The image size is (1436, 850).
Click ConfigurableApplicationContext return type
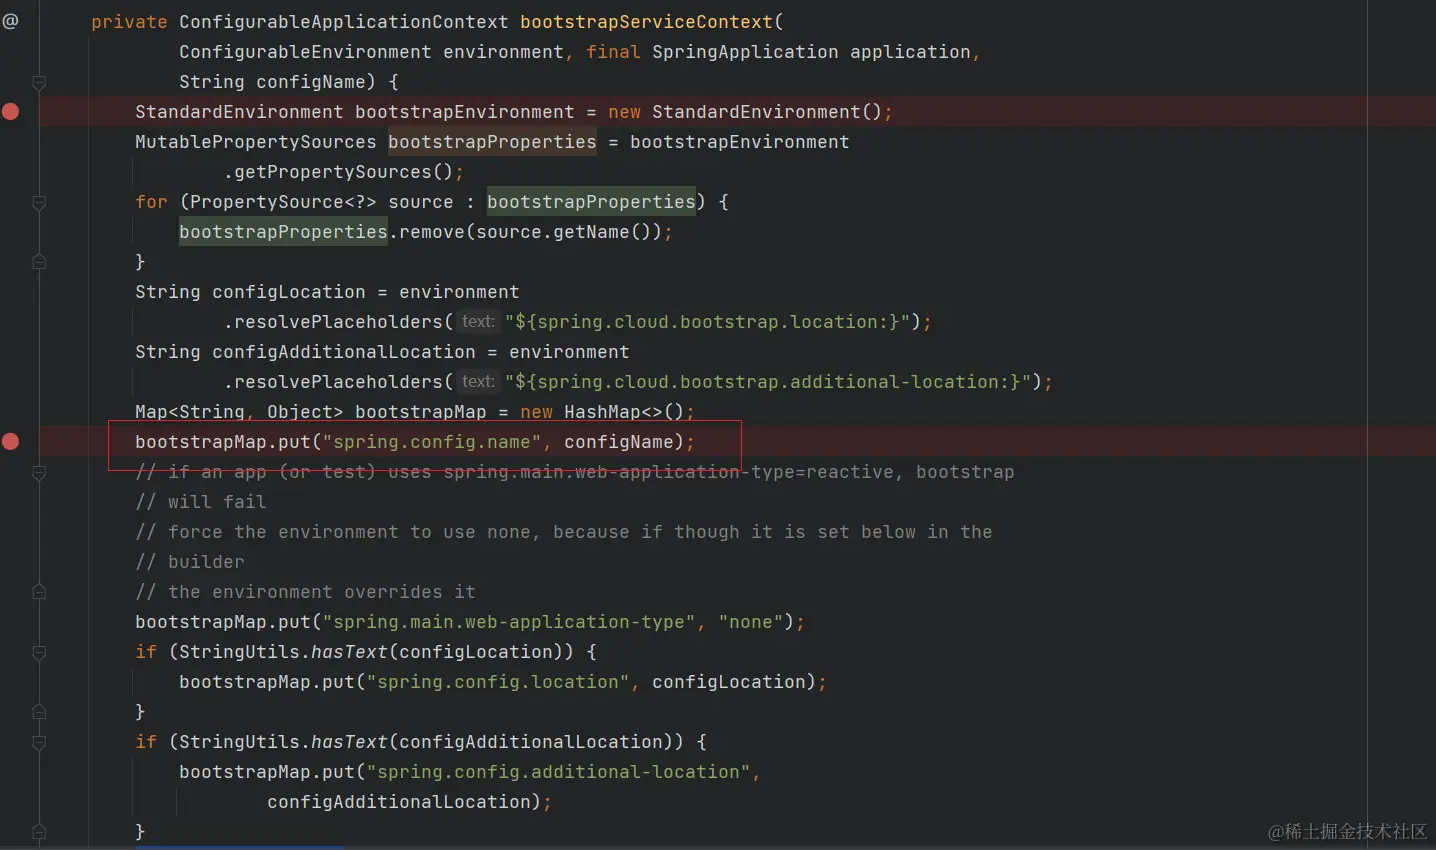point(343,22)
